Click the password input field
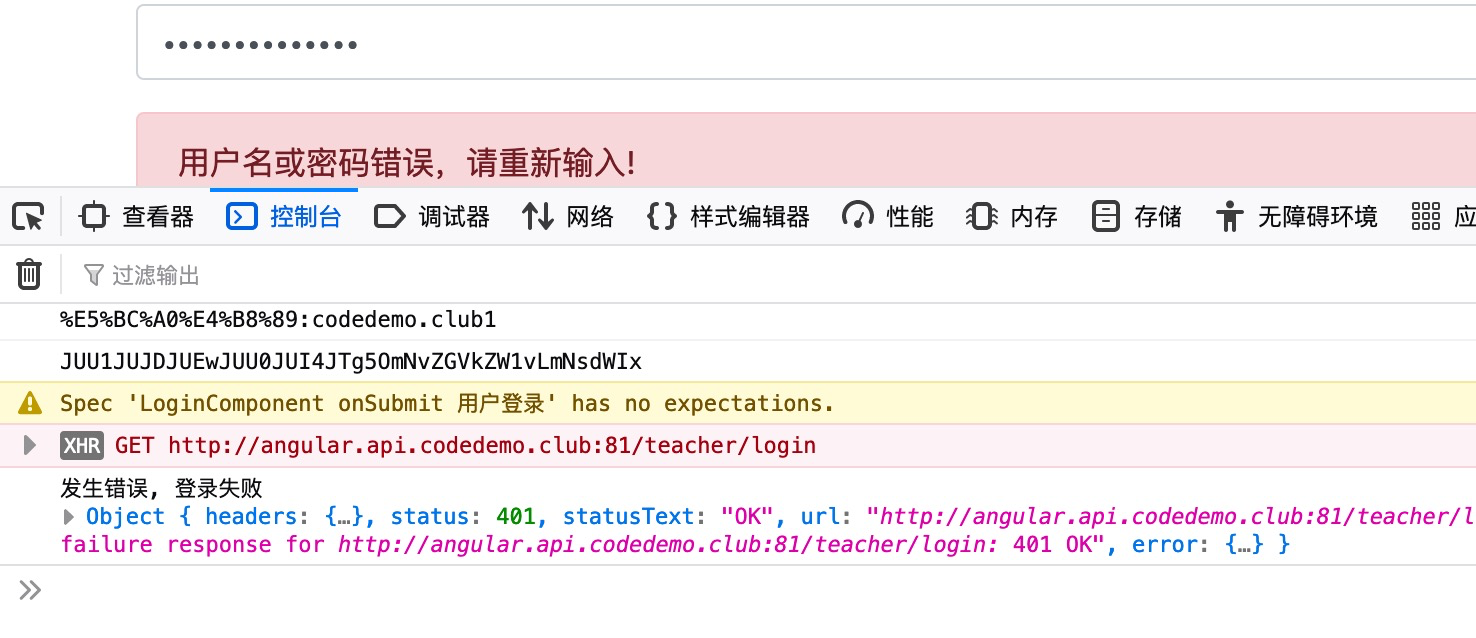Screen dimensions: 1476x638 806,42
